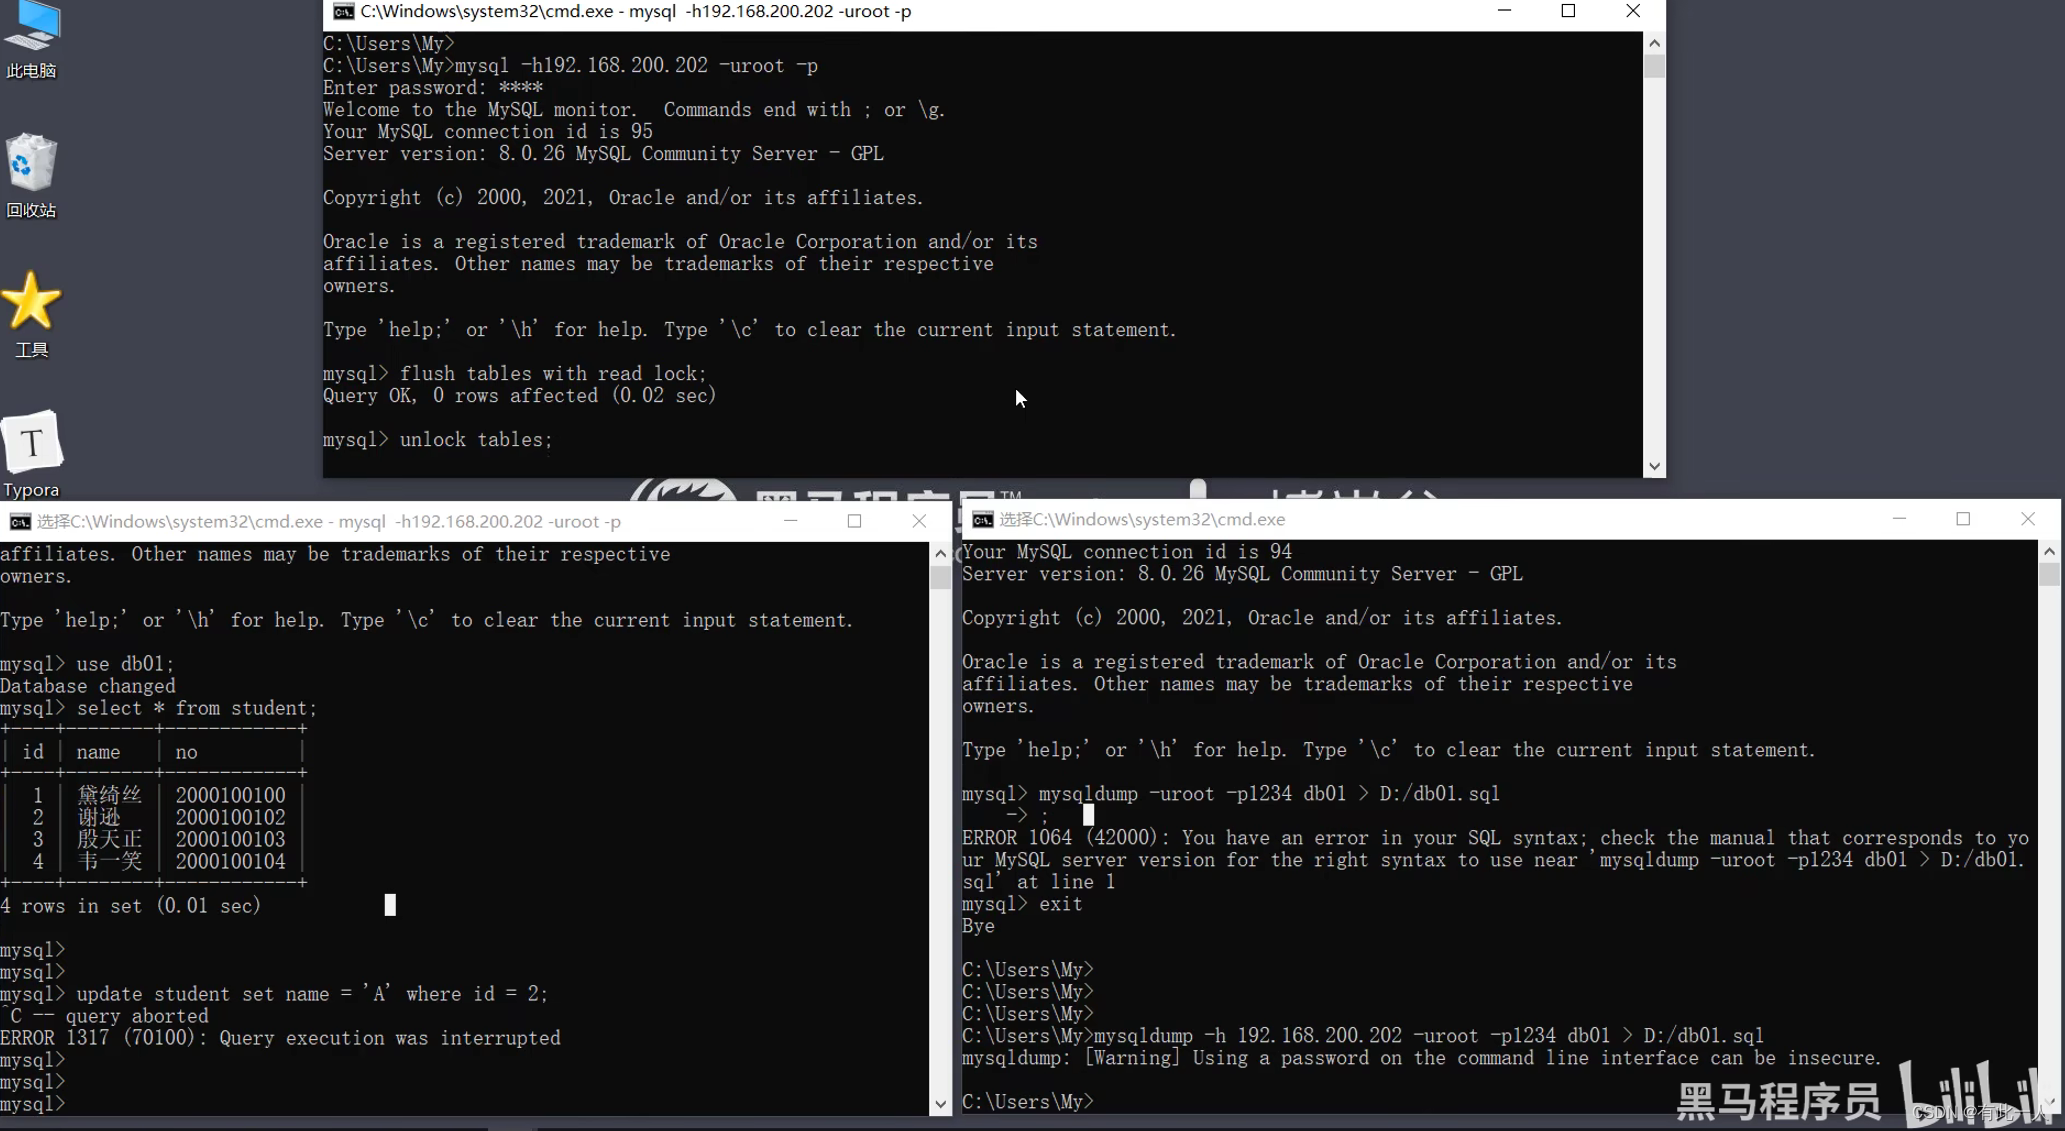2065x1131 pixels.
Task: Click 'ERROR 1317 (70100)' message line
Action: [280, 1039]
